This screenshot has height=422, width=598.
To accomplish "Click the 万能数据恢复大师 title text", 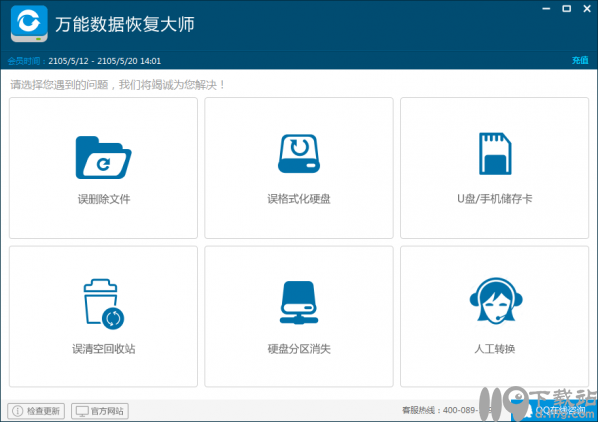I will point(125,24).
